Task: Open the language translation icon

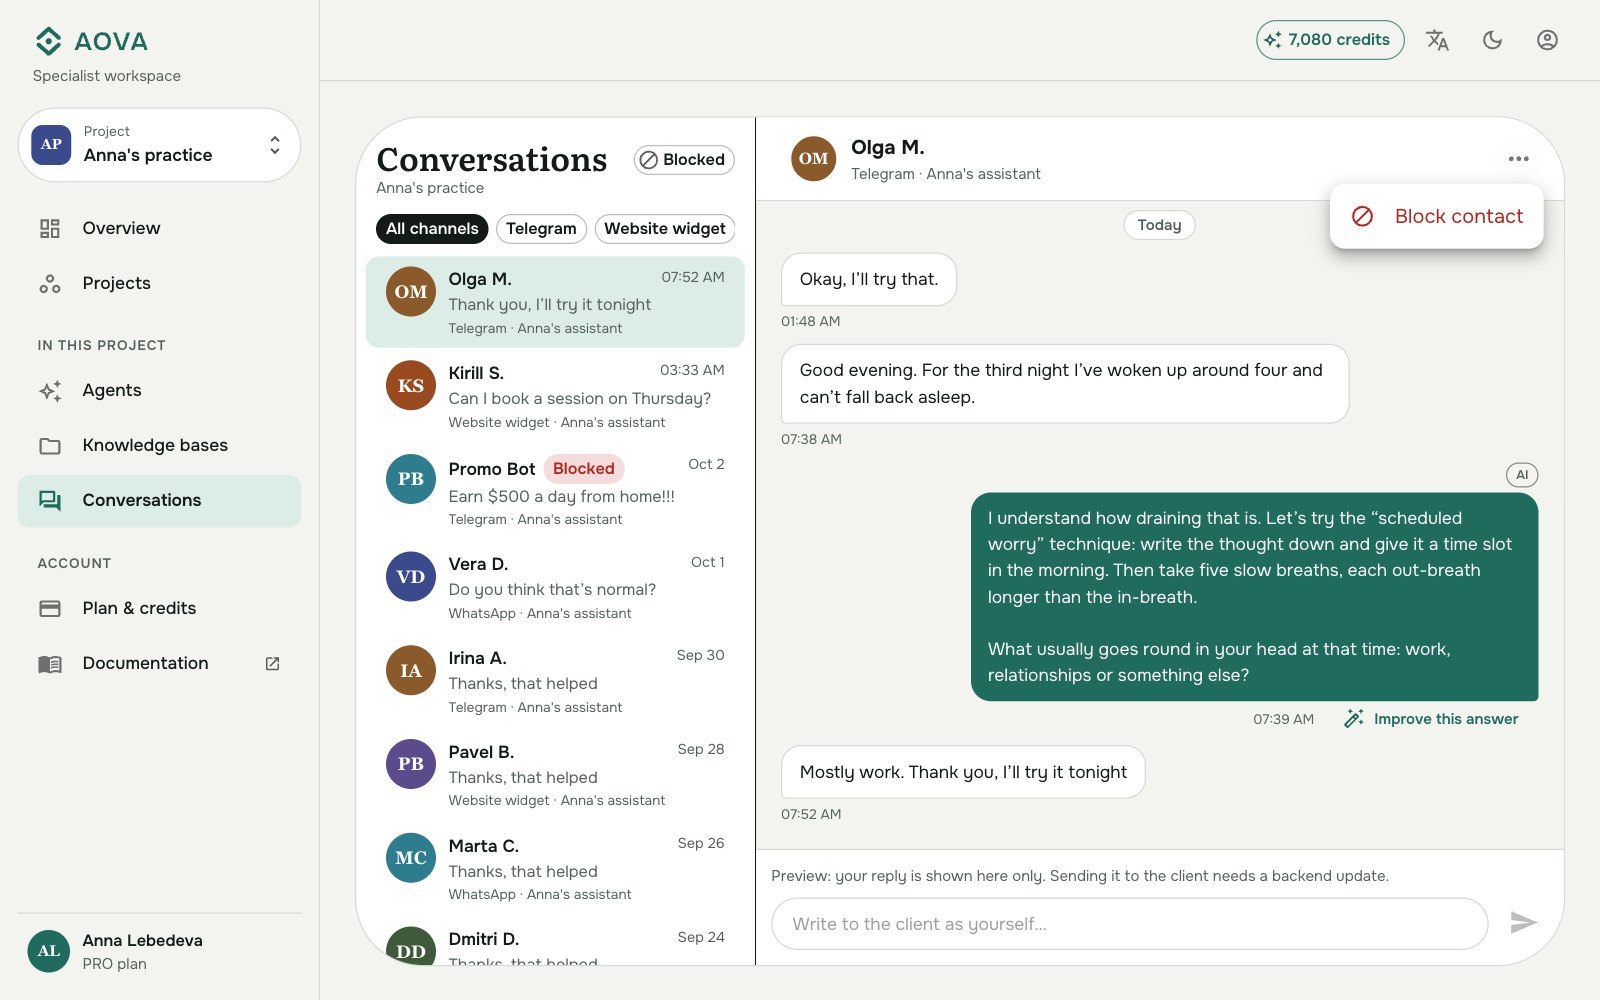Action: pyautogui.click(x=1437, y=40)
